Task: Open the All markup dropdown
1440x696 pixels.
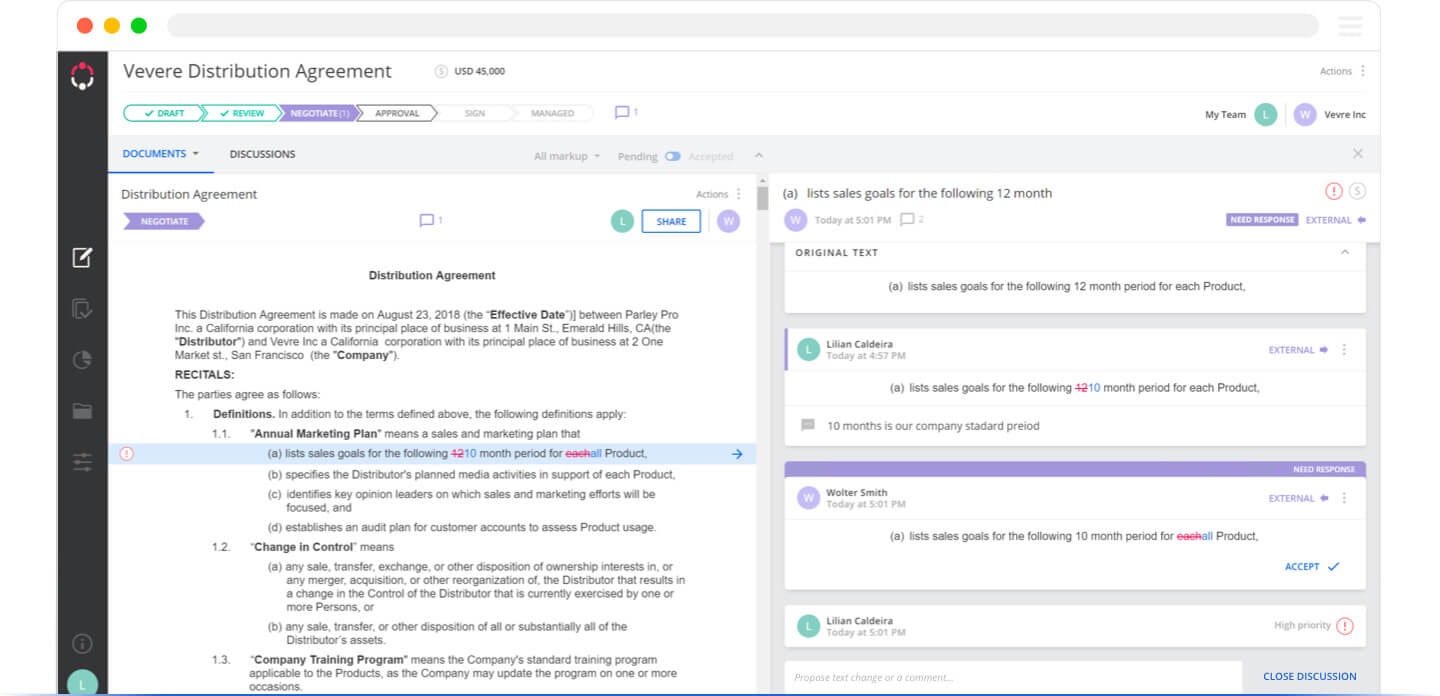Action: [567, 156]
